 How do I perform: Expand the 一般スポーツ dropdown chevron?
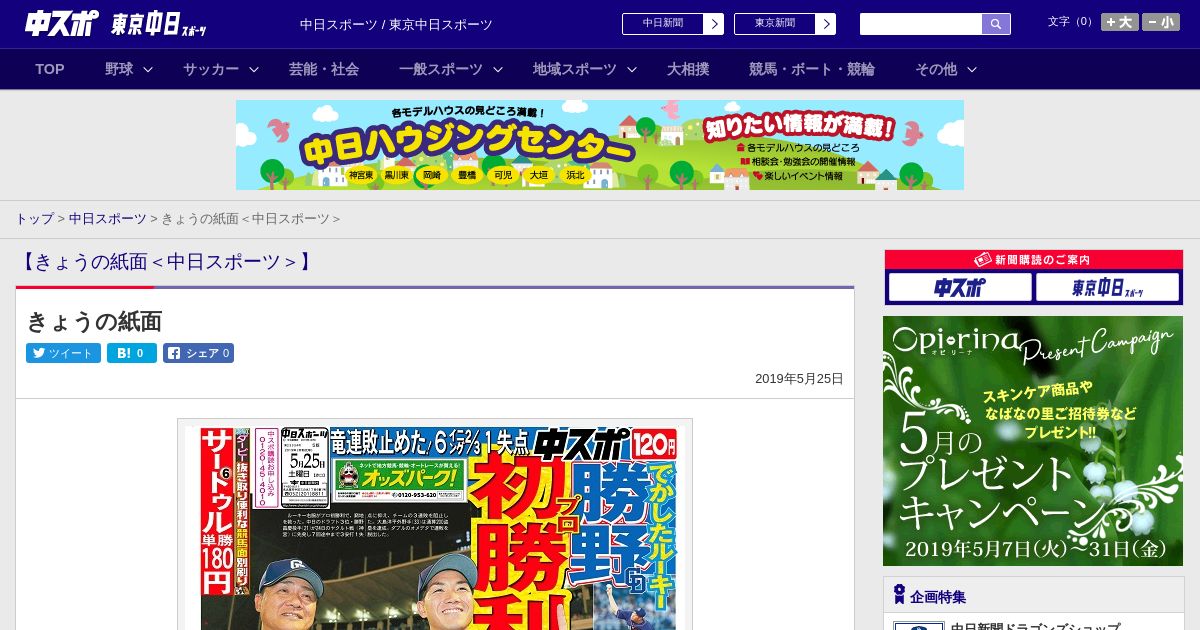[x=498, y=70]
